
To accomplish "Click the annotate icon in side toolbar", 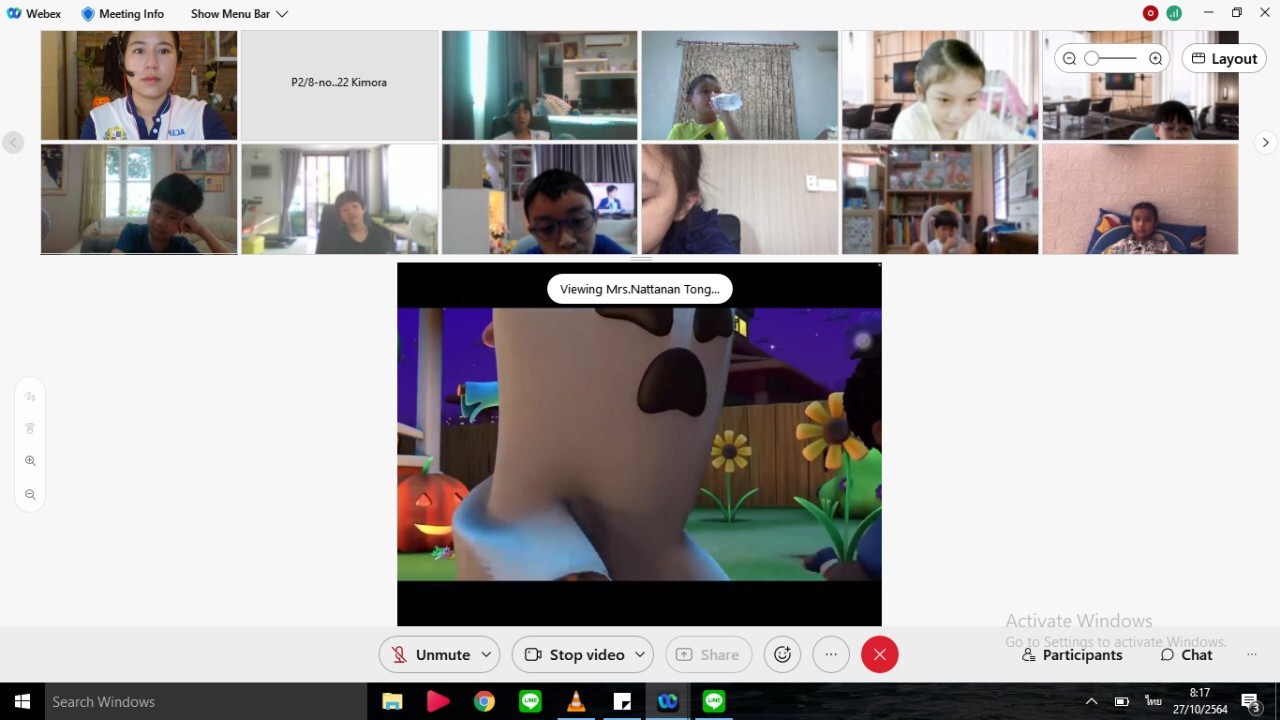I will tap(30, 397).
